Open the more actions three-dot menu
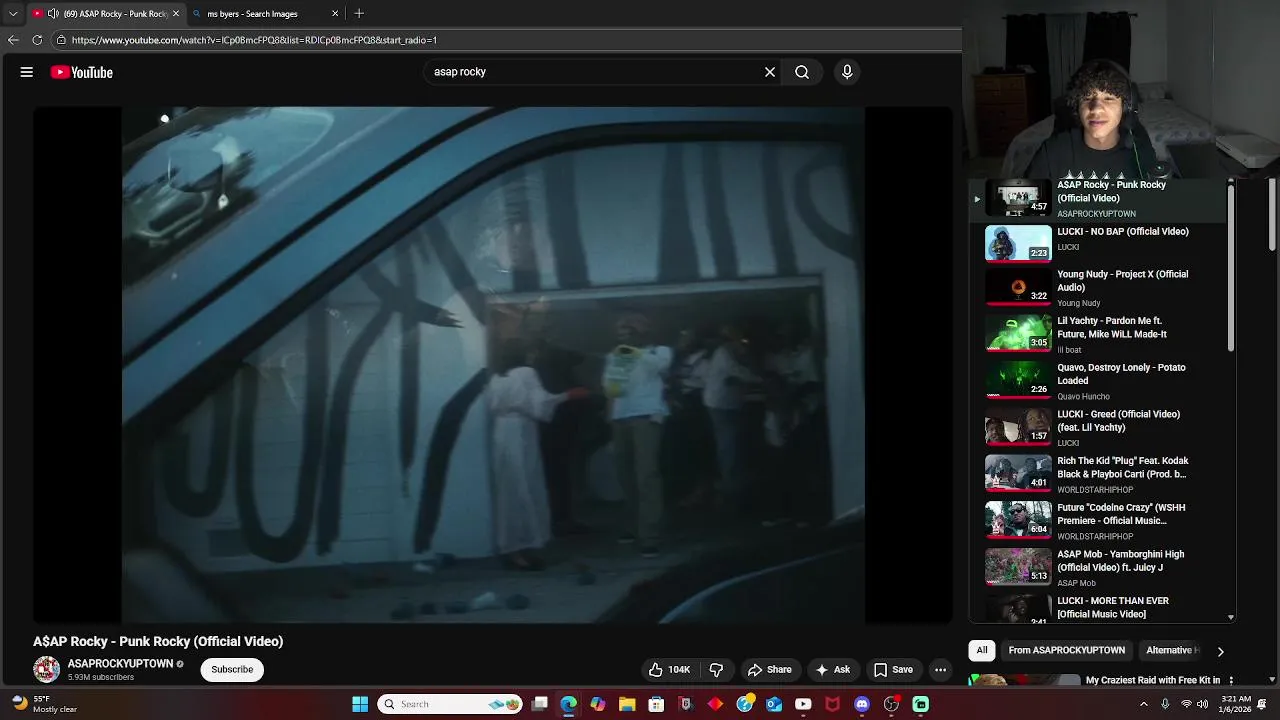This screenshot has width=1280, height=720. [940, 670]
